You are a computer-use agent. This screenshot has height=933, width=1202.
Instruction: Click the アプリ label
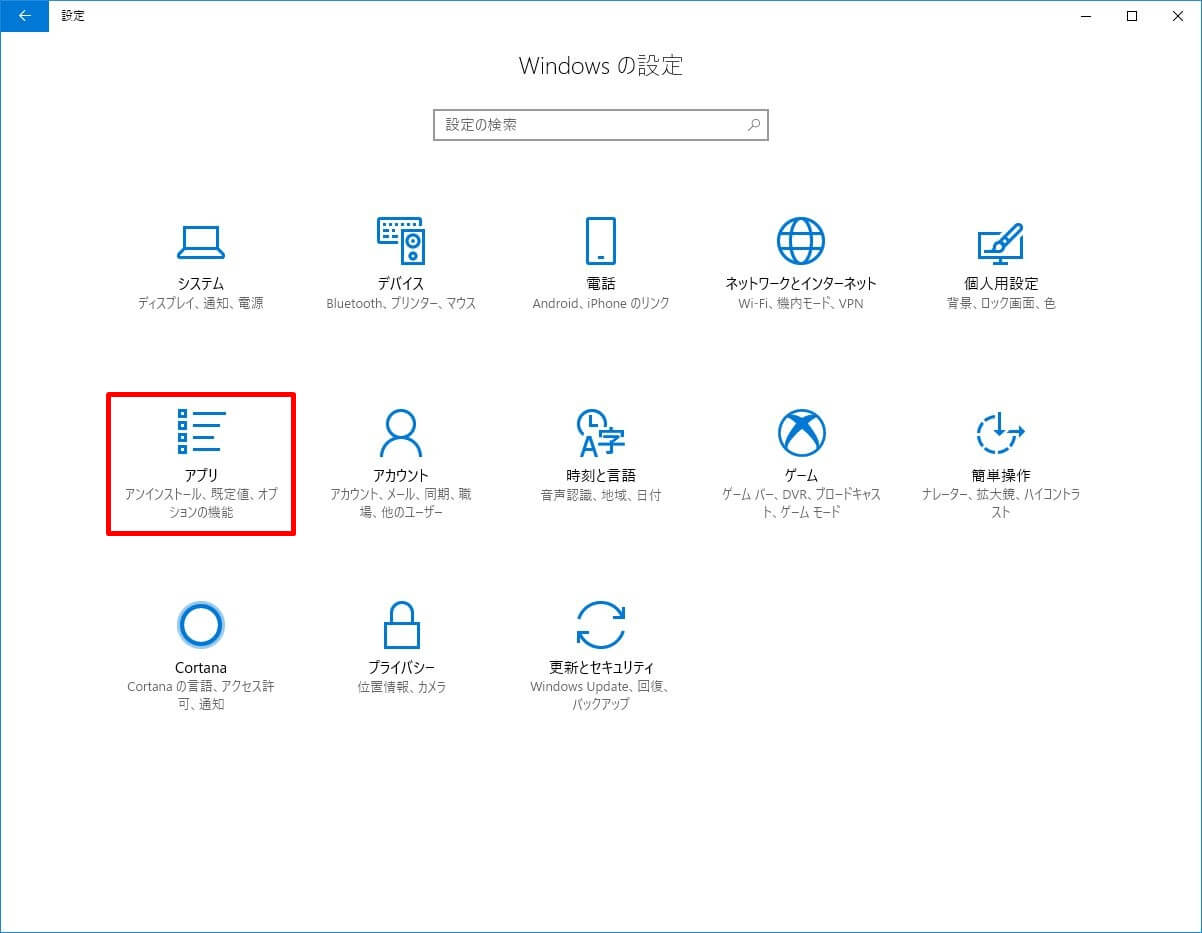click(201, 476)
